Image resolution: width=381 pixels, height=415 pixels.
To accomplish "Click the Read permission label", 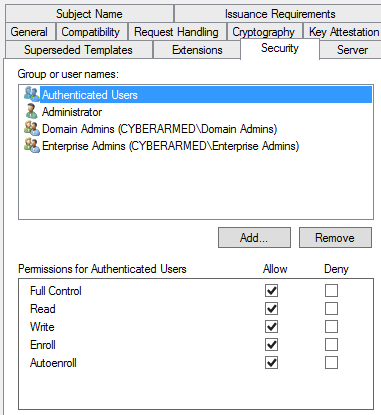I will tap(43, 309).
